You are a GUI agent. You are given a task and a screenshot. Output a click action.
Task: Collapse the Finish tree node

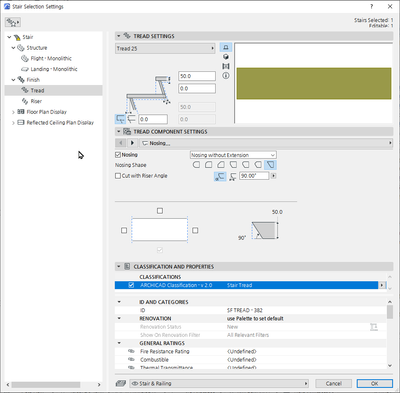13,80
